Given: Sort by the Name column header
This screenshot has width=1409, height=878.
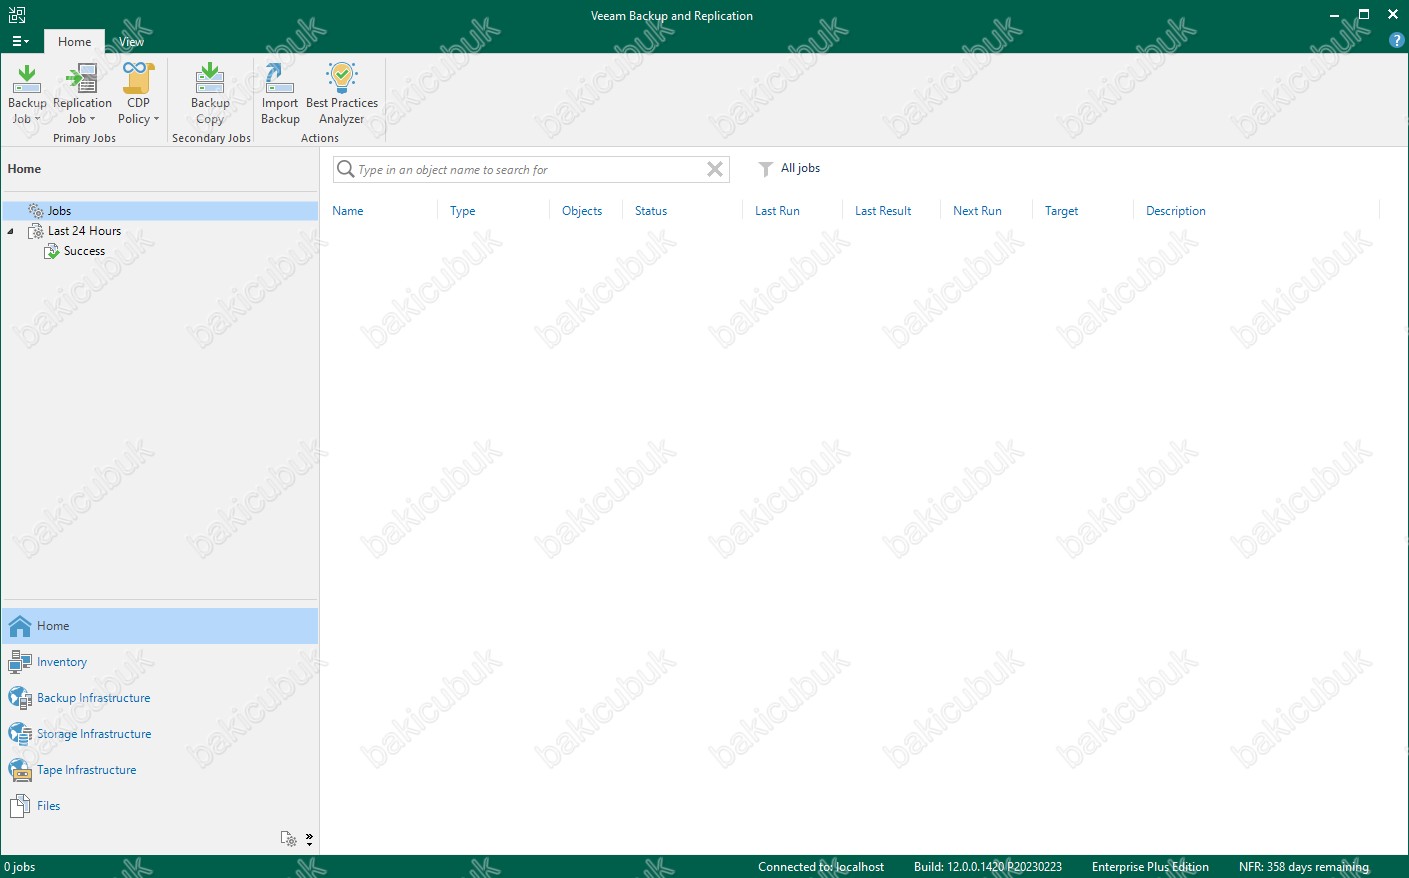Looking at the screenshot, I should [x=348, y=211].
